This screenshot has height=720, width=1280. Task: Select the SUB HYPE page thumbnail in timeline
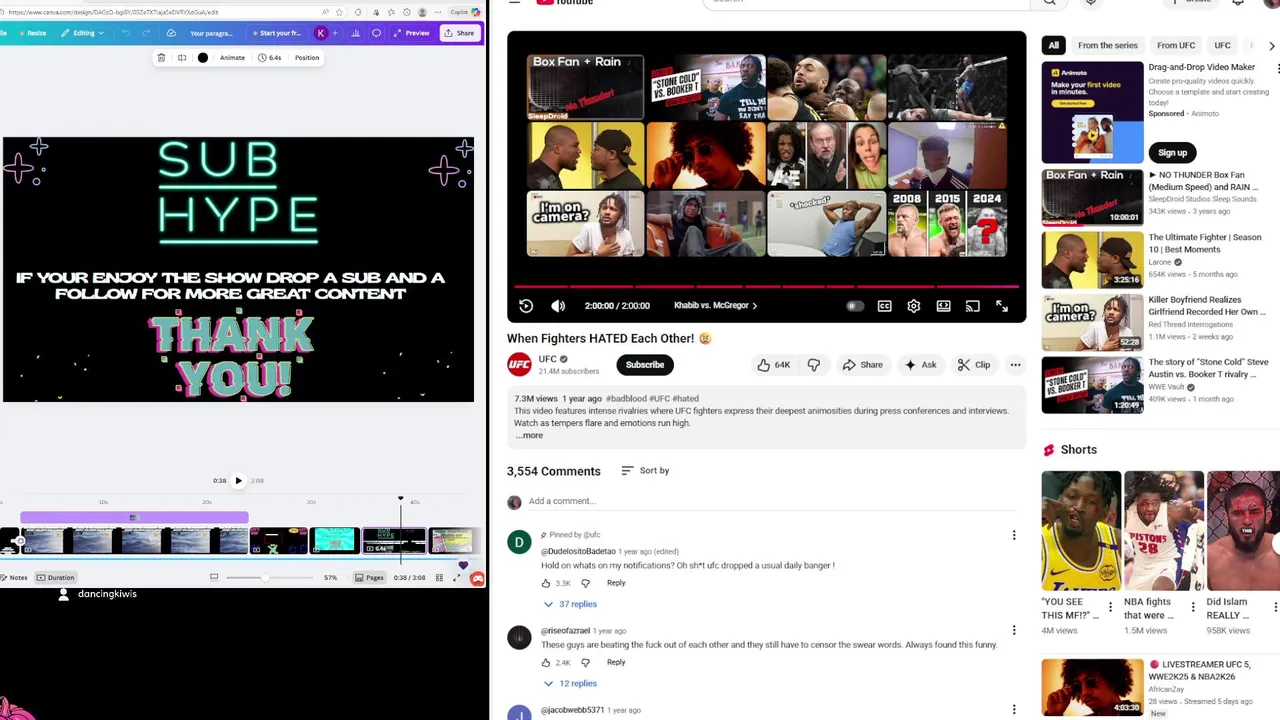click(x=394, y=541)
